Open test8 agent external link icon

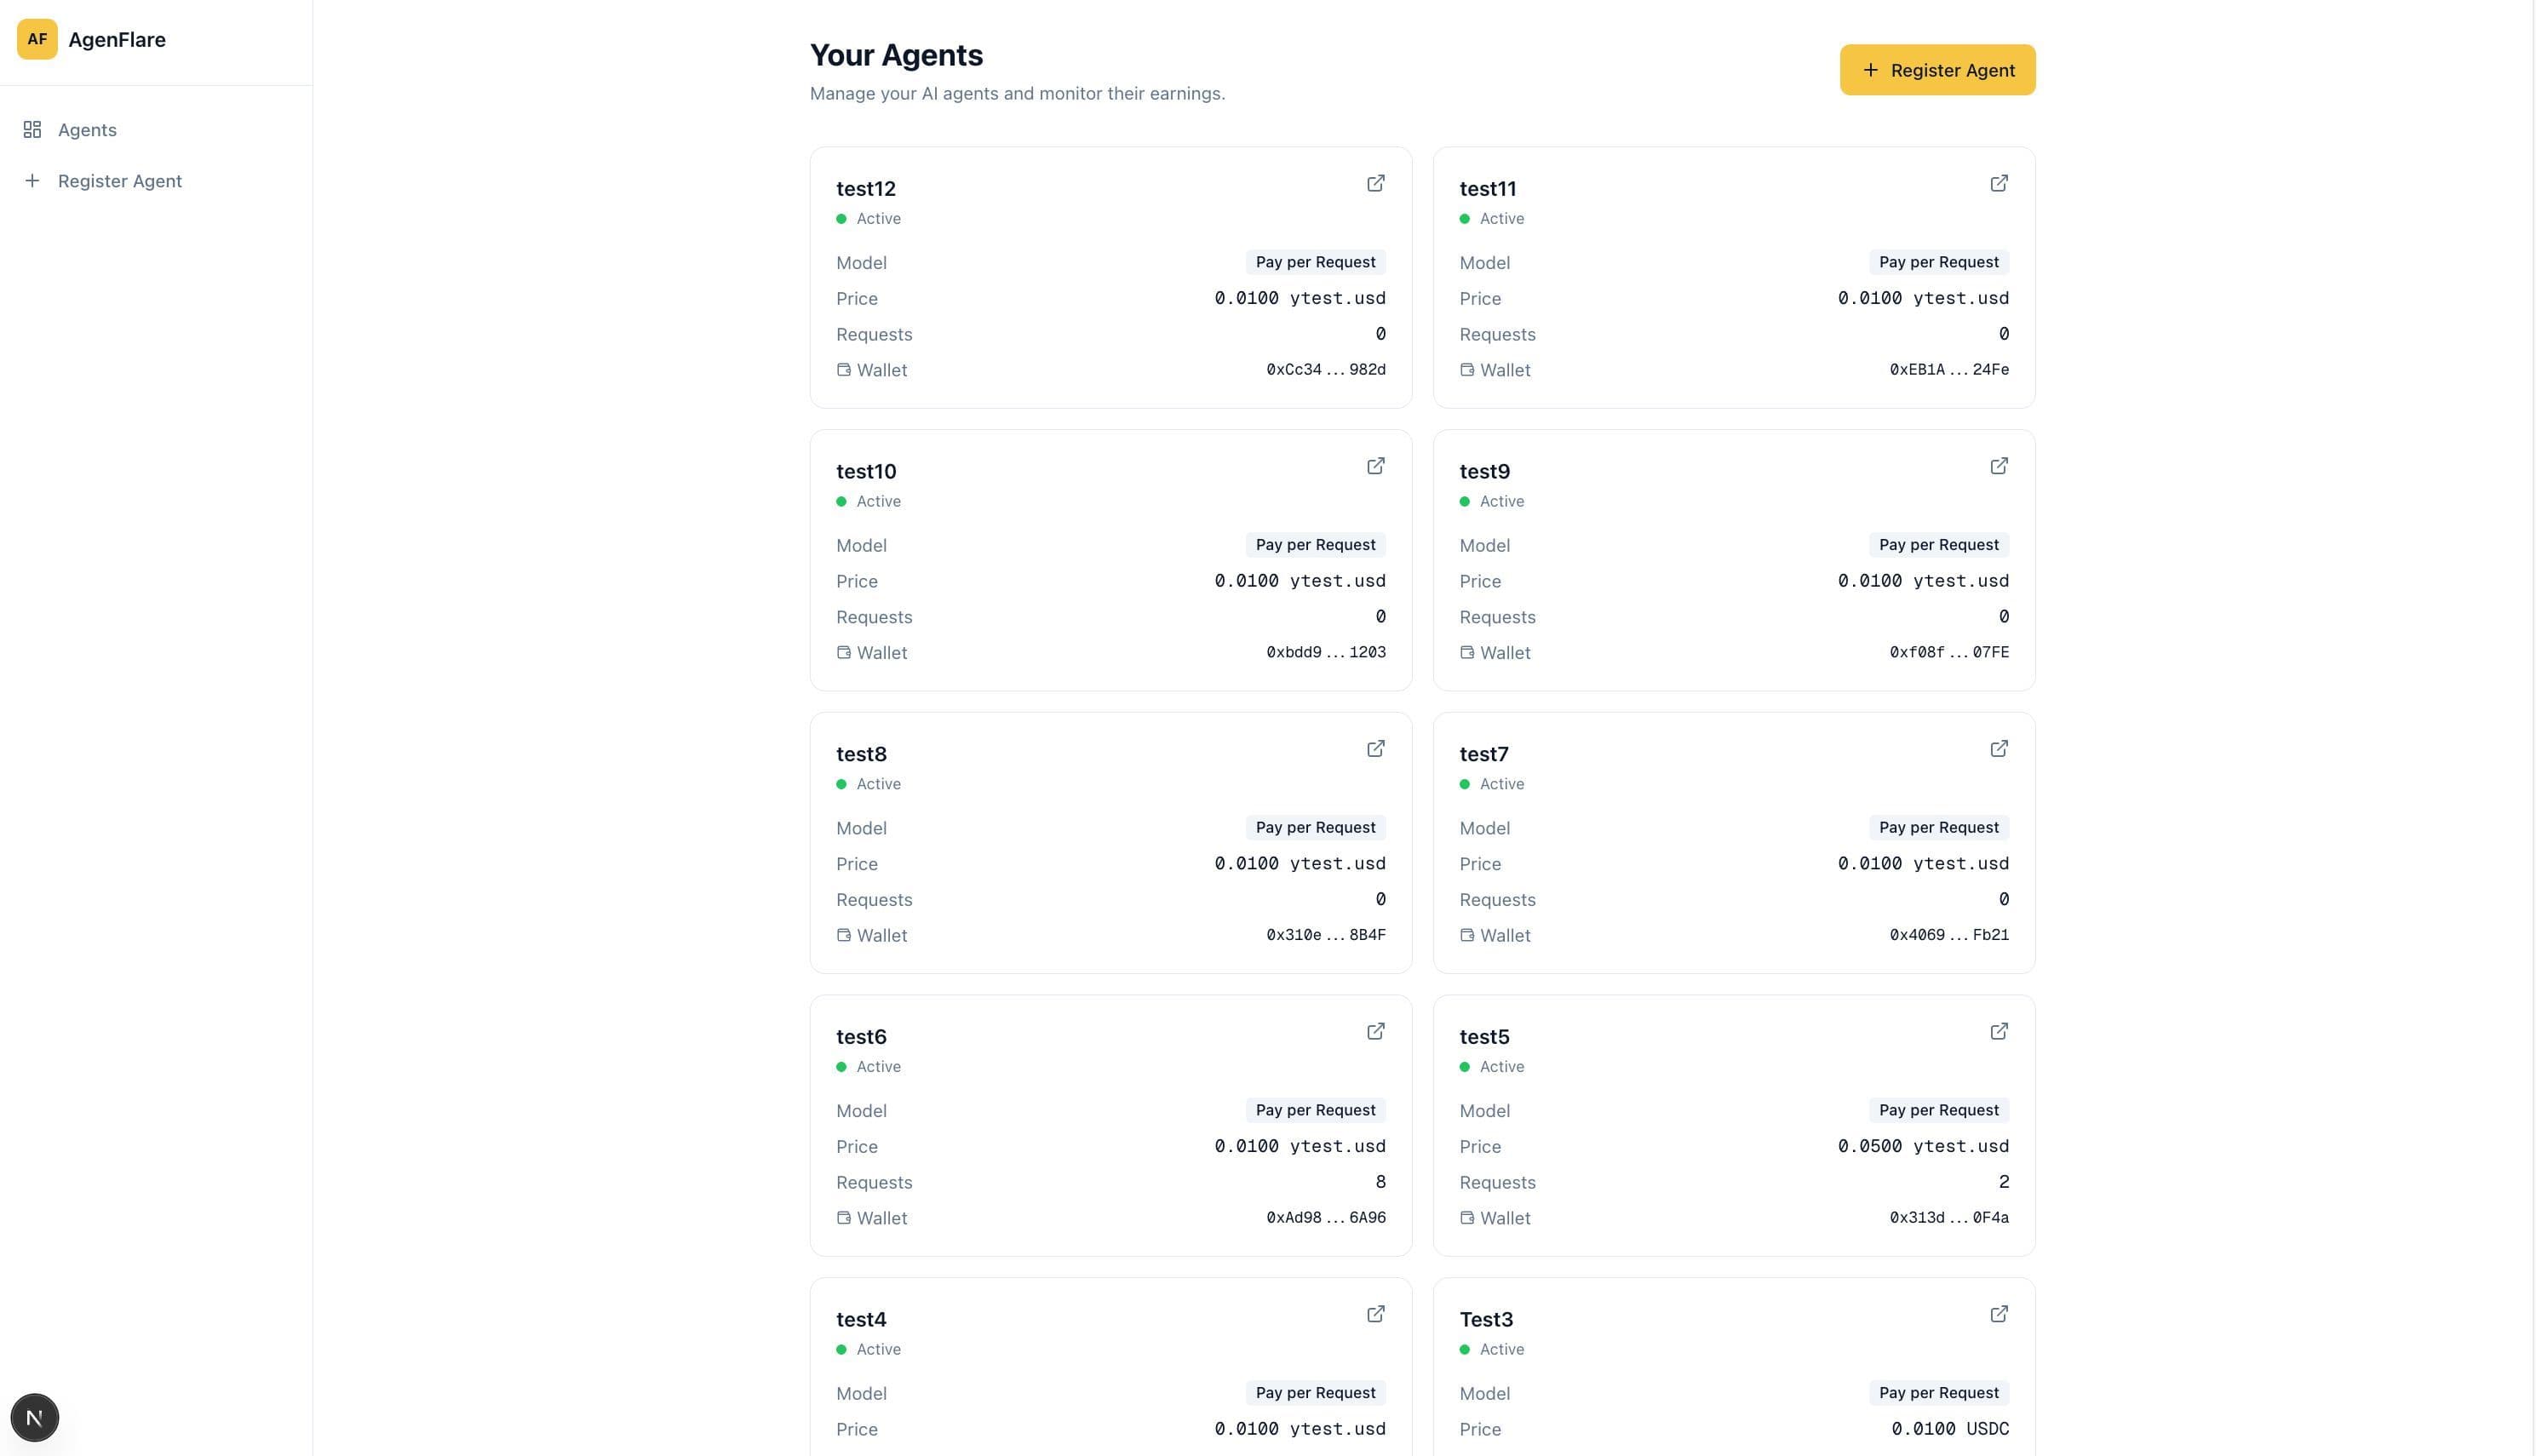pyautogui.click(x=1375, y=749)
